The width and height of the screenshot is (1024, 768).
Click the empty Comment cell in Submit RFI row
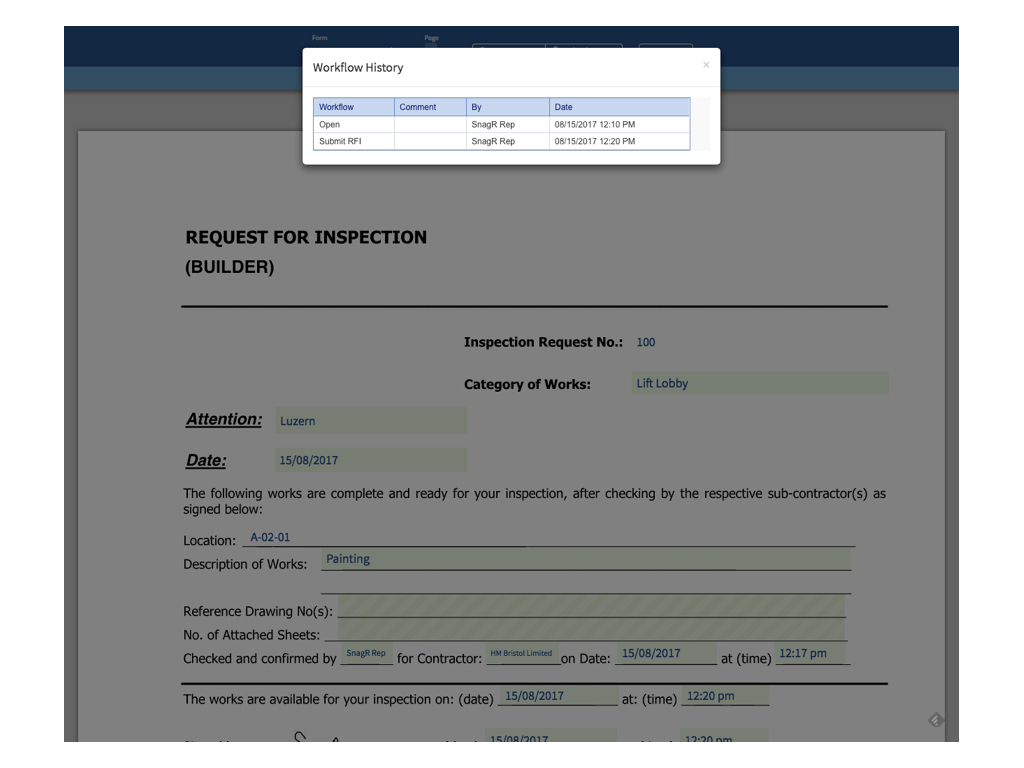coord(430,141)
